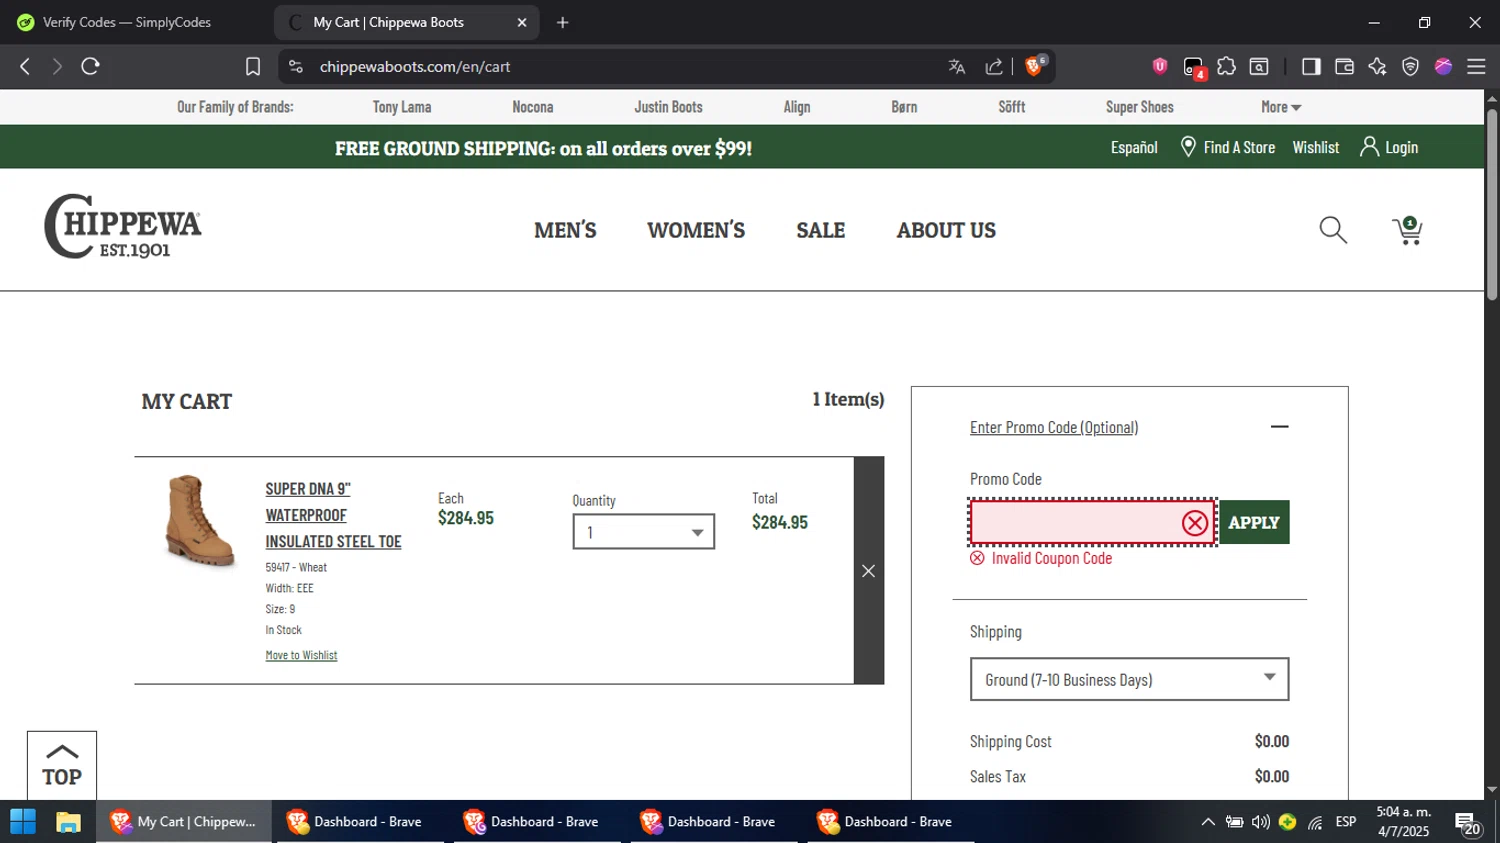The height and width of the screenshot is (843, 1500).
Task: Open the Windows notification center
Action: (1467, 823)
